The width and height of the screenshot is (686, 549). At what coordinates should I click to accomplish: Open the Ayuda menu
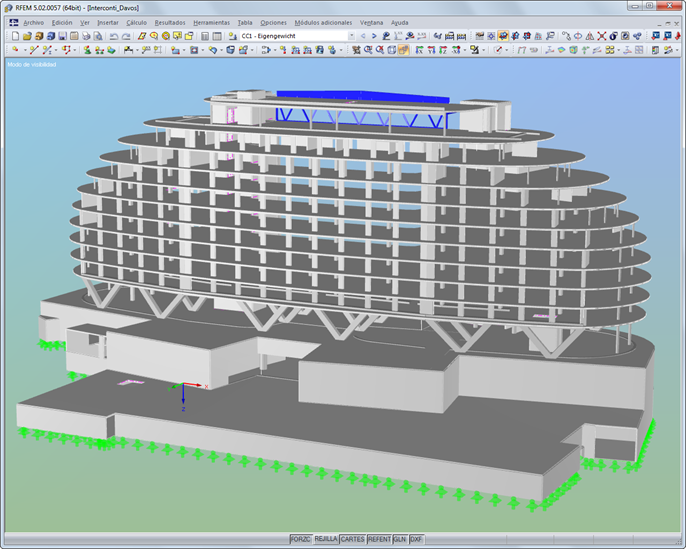coord(399,22)
